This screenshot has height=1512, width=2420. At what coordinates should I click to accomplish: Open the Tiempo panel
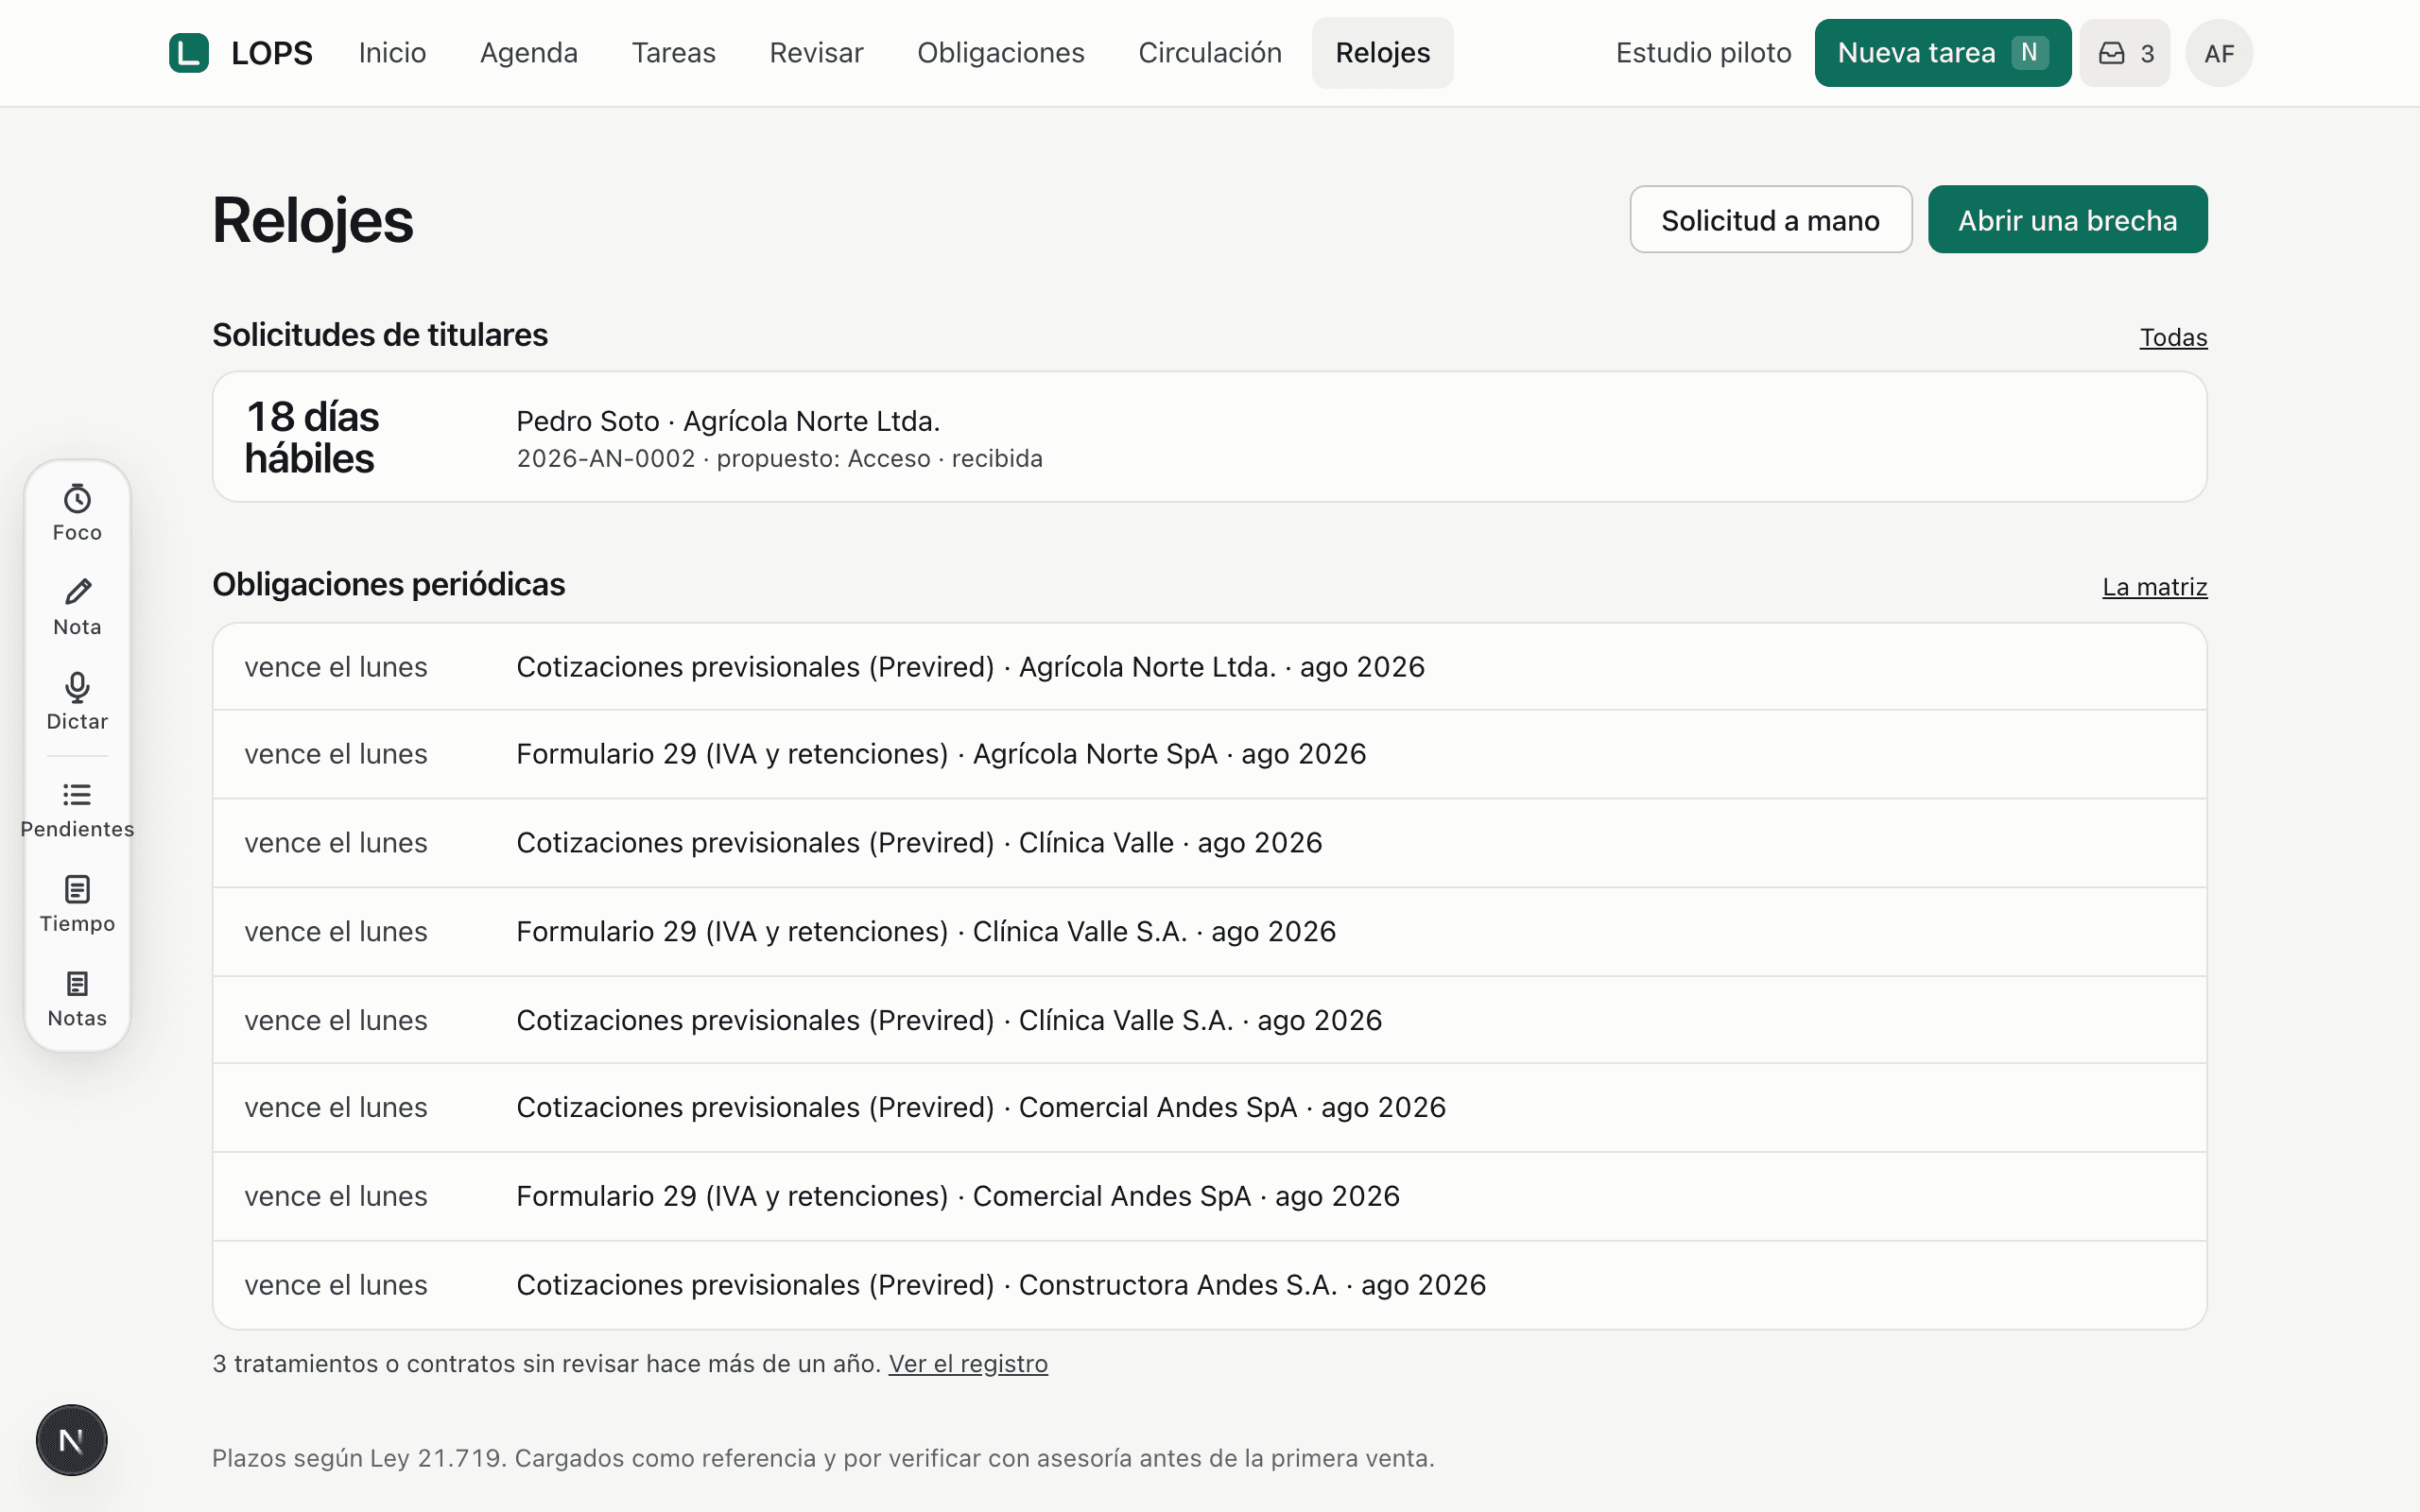point(77,905)
